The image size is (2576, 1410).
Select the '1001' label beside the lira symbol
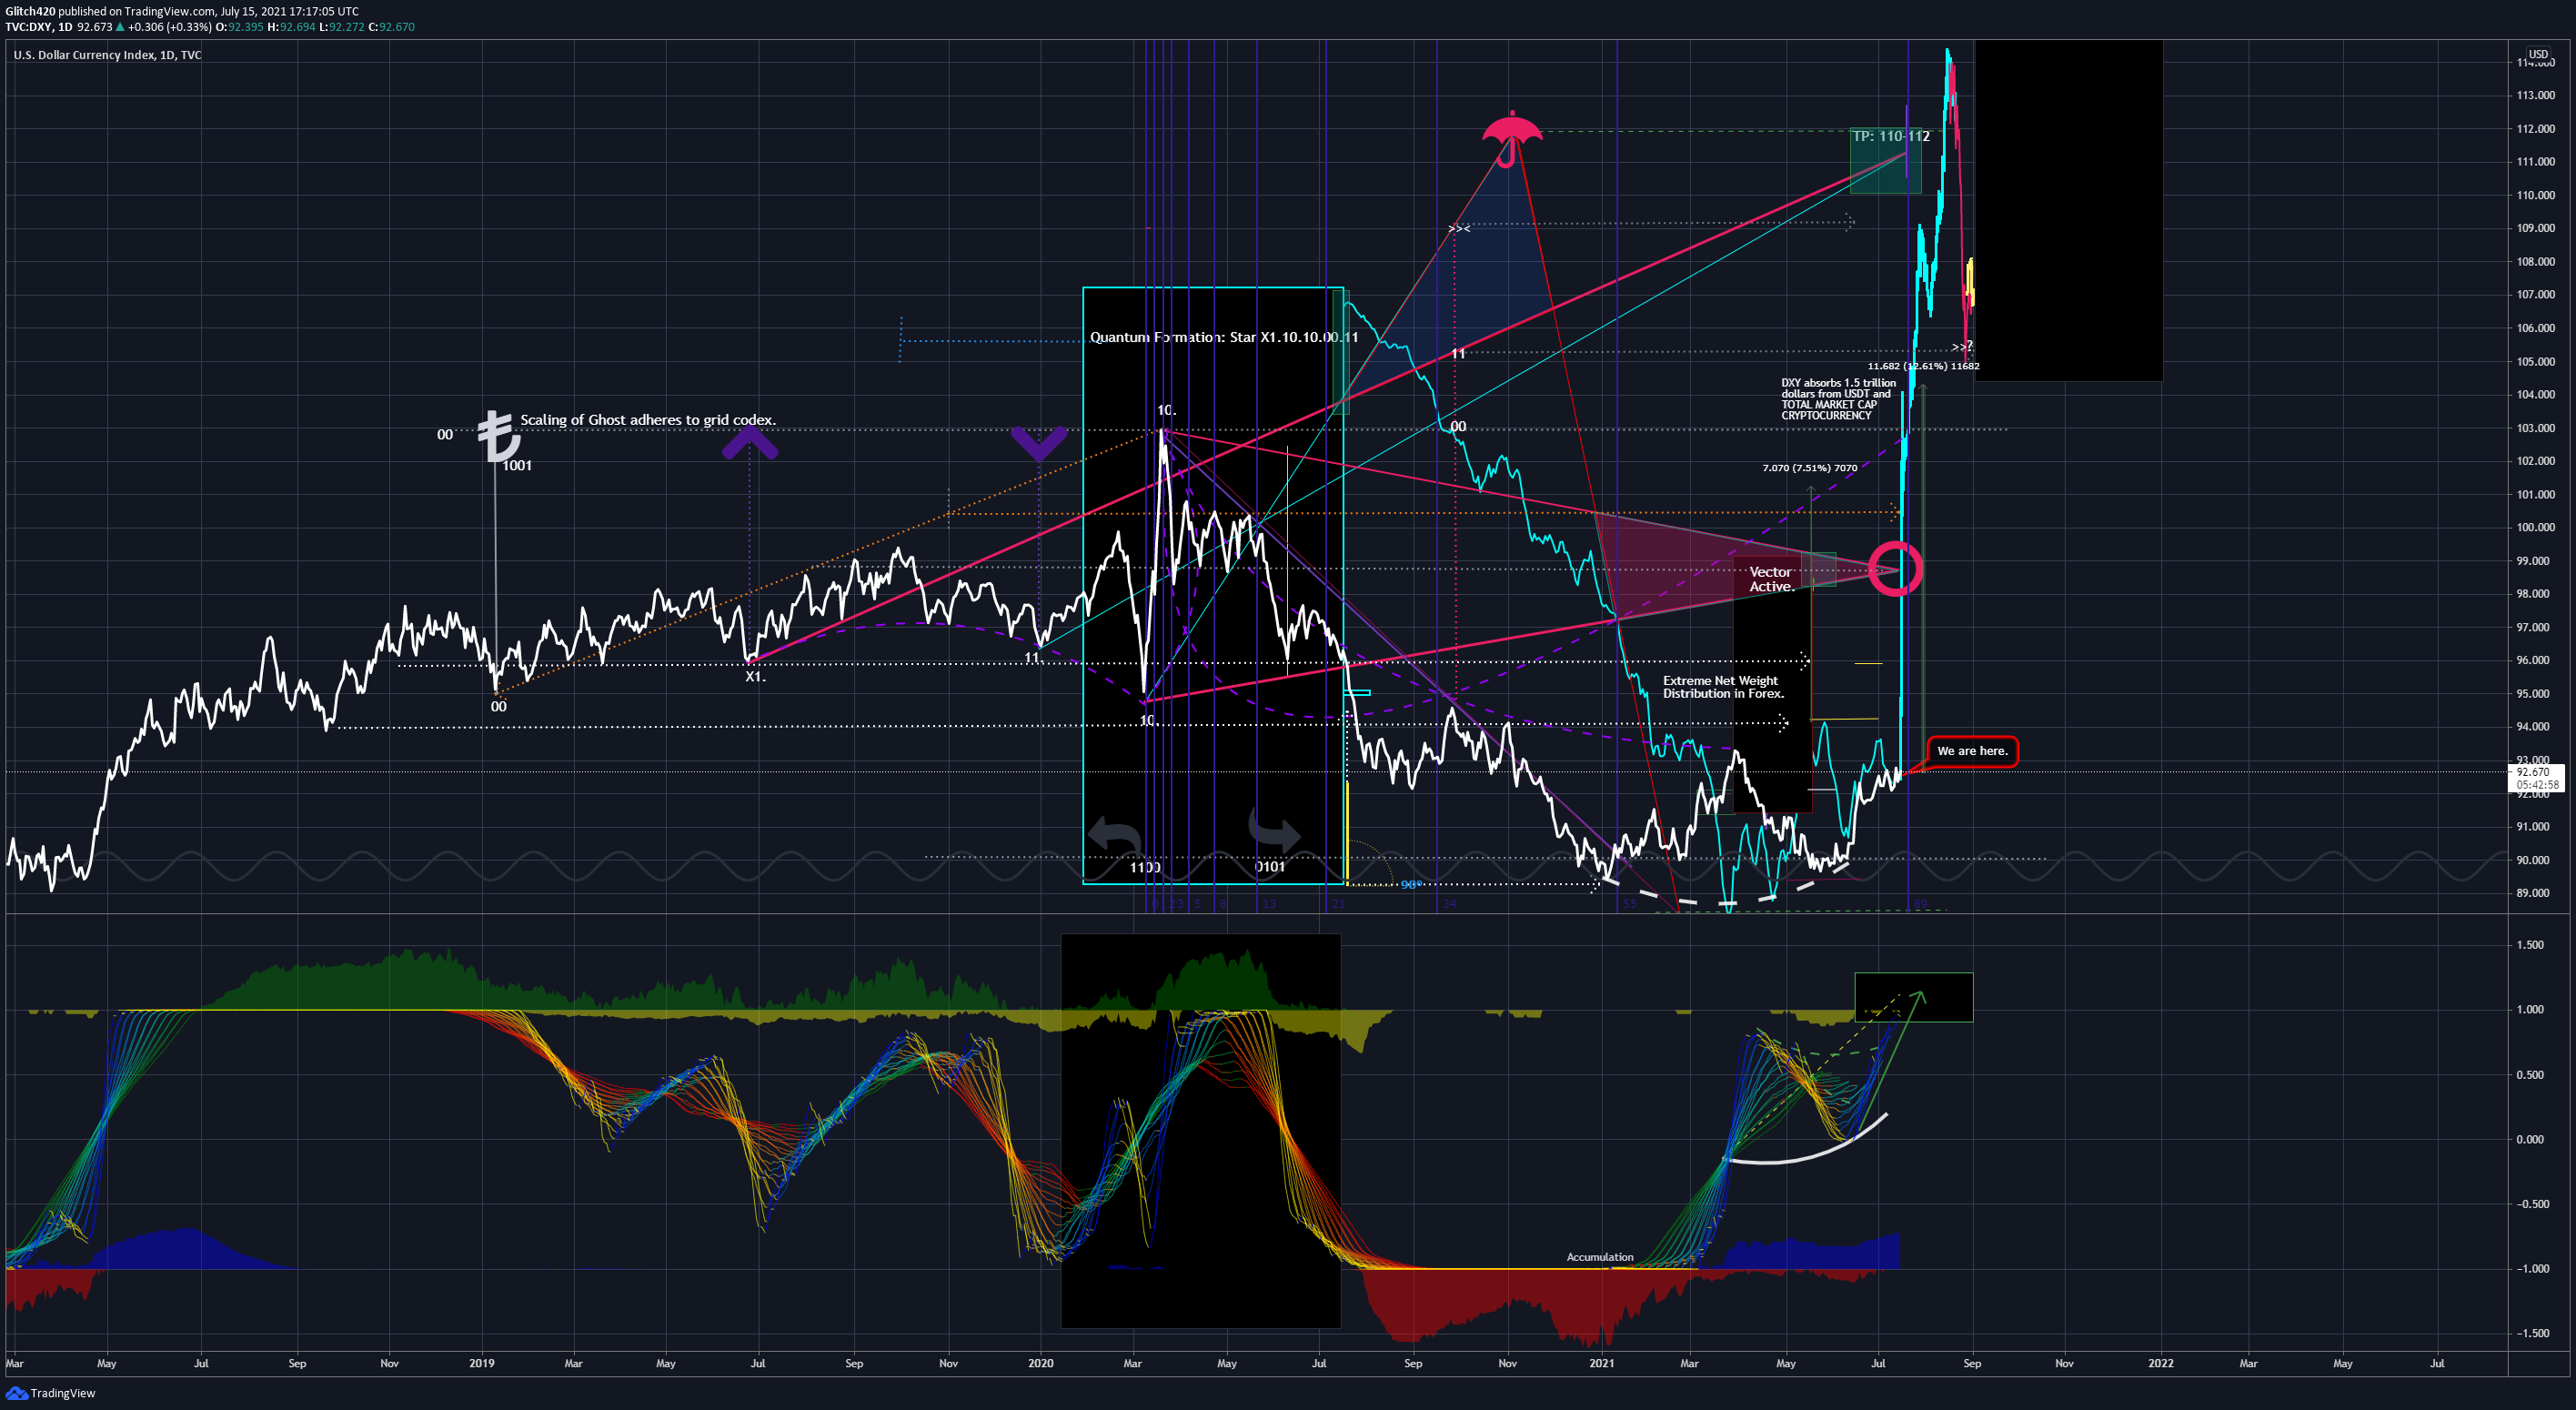click(x=517, y=466)
